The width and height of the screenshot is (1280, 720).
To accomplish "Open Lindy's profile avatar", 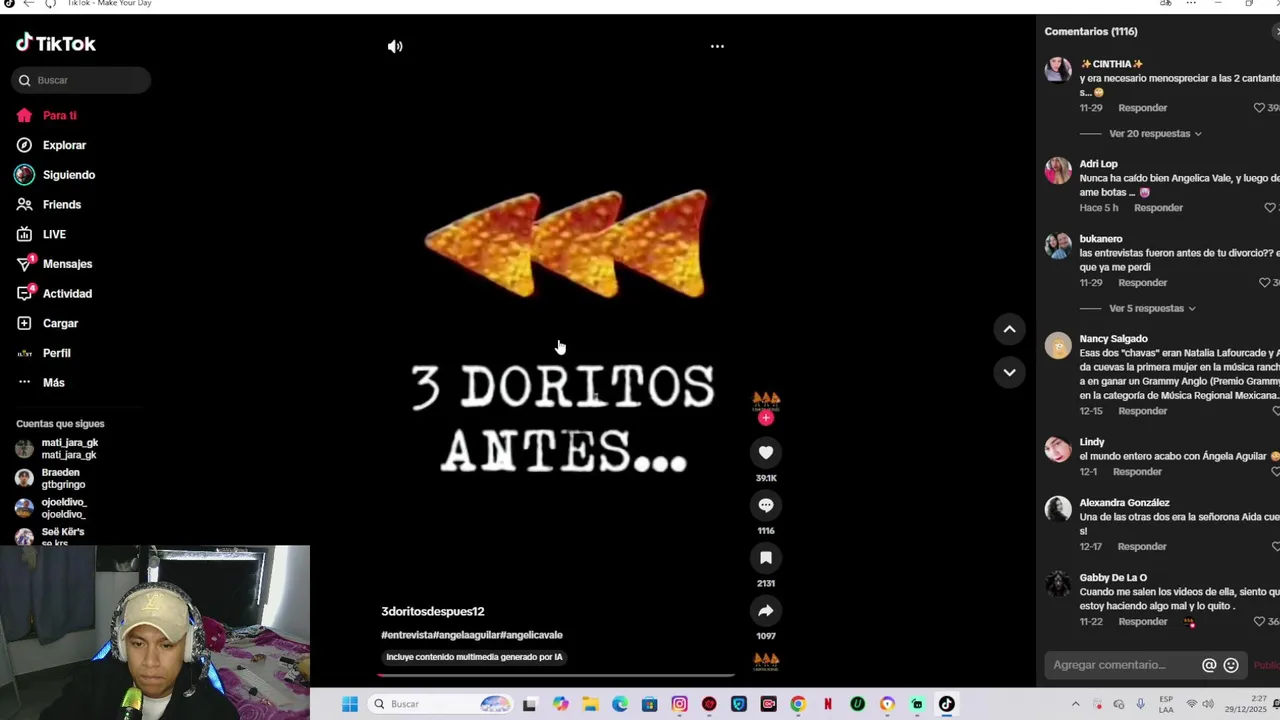I will [x=1058, y=448].
